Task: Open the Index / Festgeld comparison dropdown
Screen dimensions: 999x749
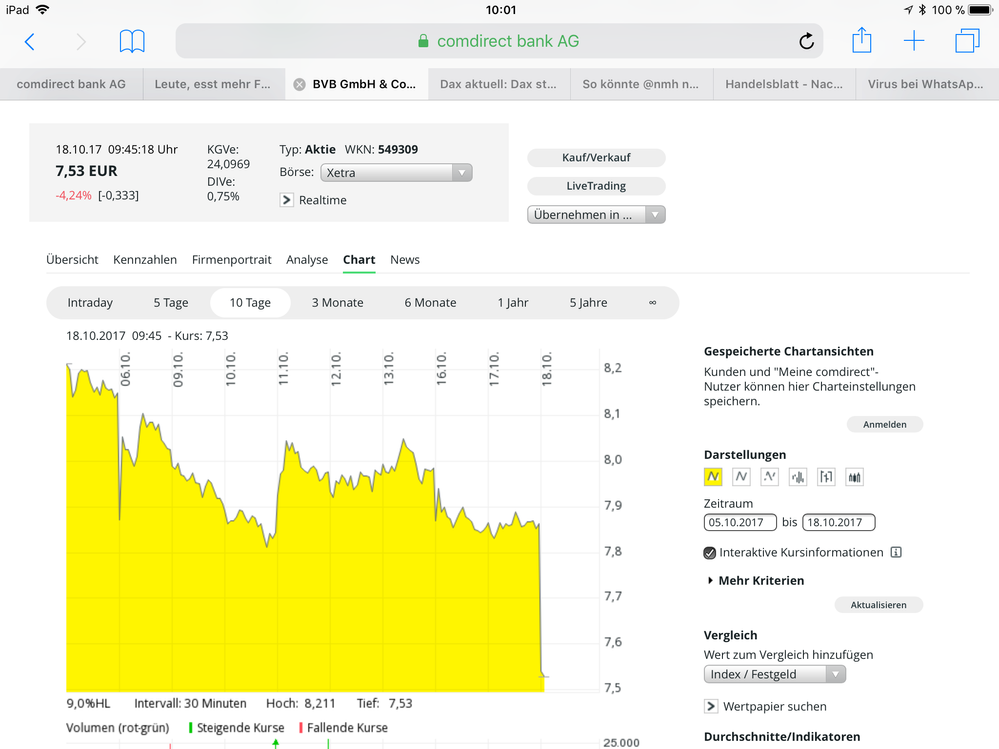Action: click(775, 674)
